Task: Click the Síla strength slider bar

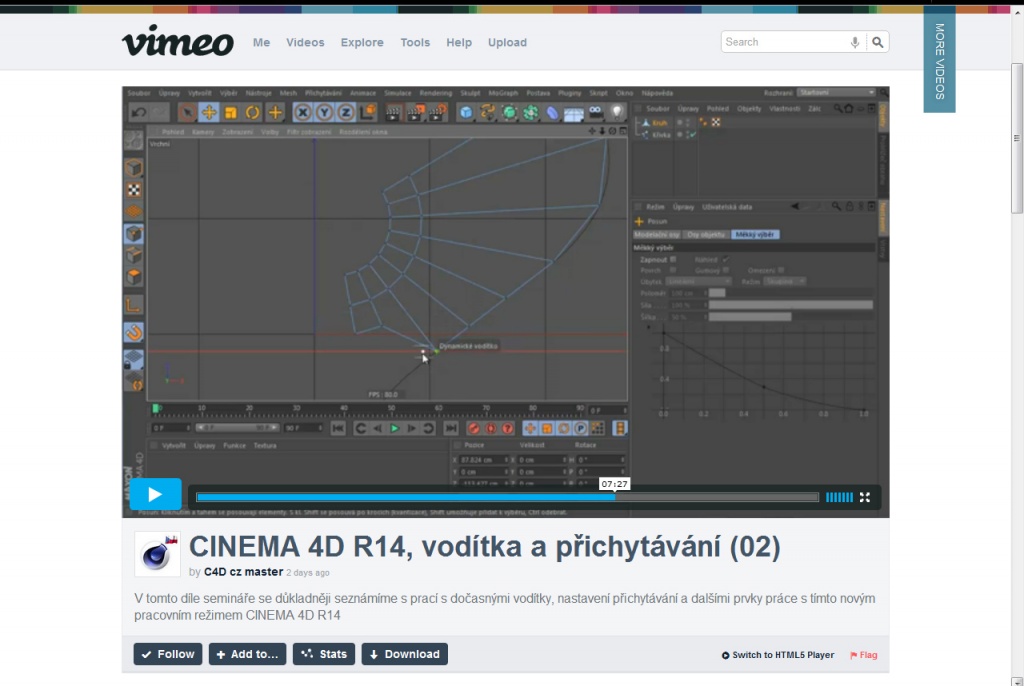Action: 790,305
